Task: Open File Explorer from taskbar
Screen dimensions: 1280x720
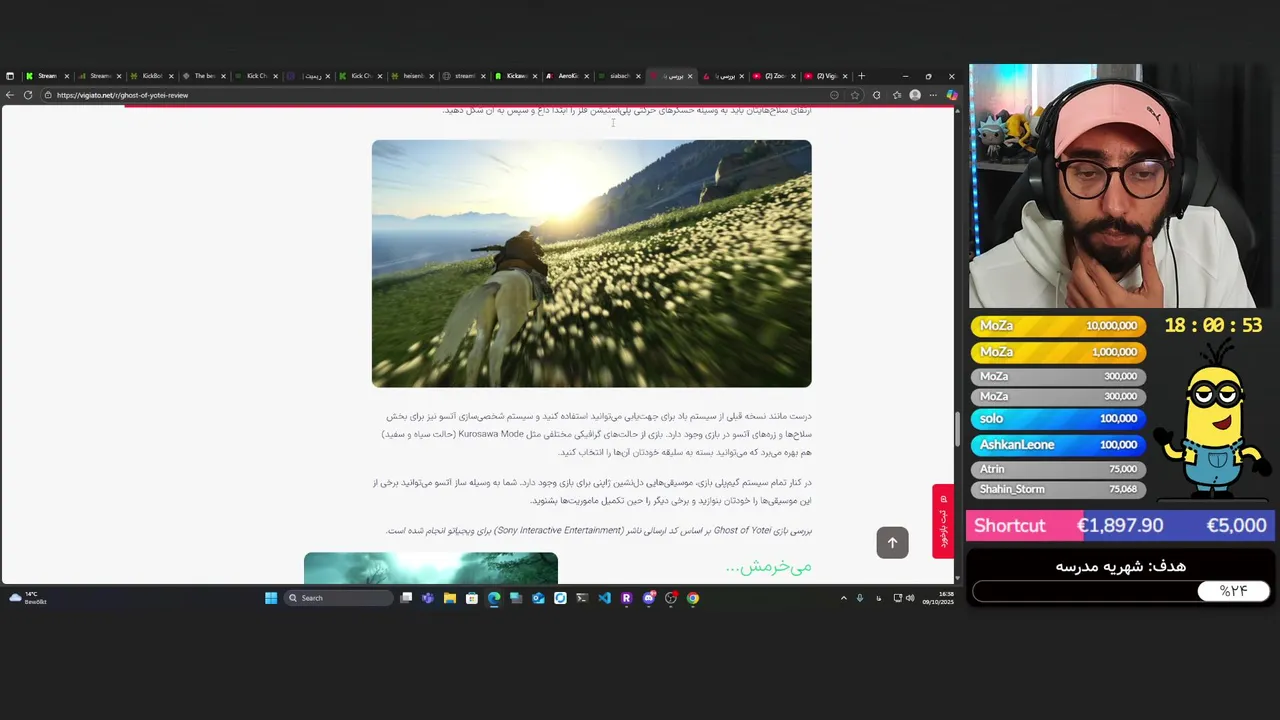Action: point(450,598)
